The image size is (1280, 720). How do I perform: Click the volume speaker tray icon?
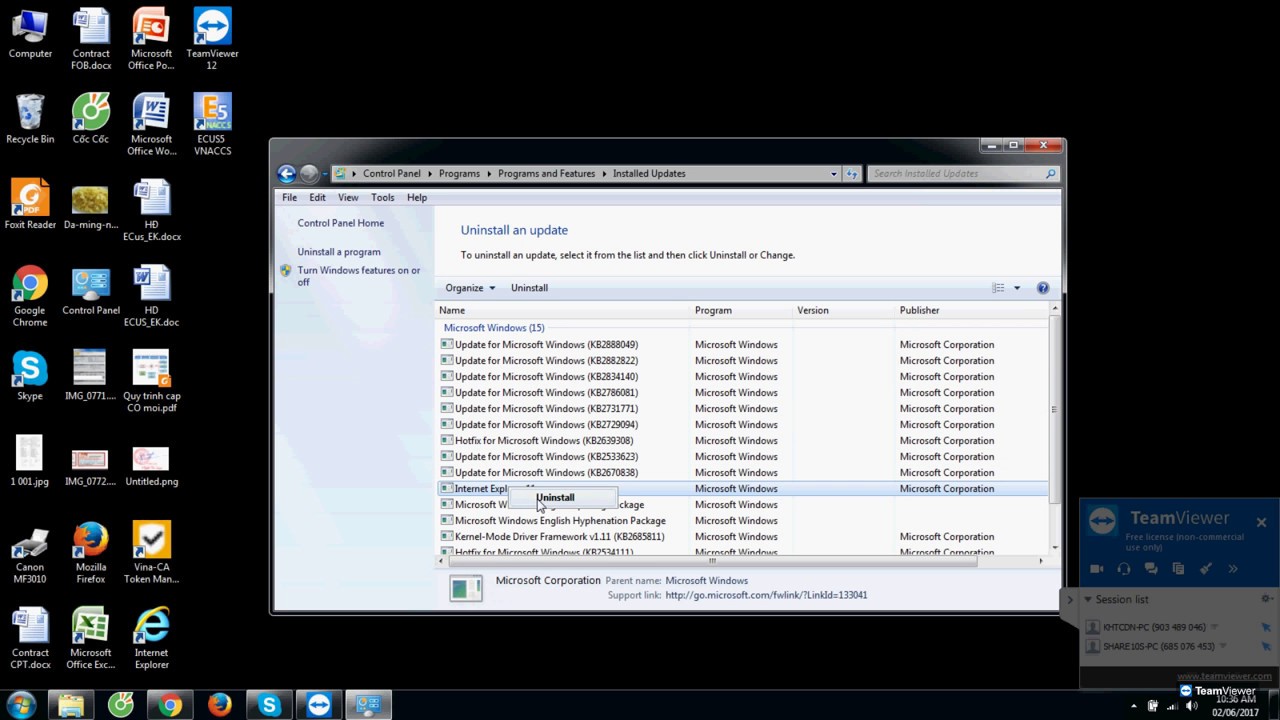(1190, 706)
